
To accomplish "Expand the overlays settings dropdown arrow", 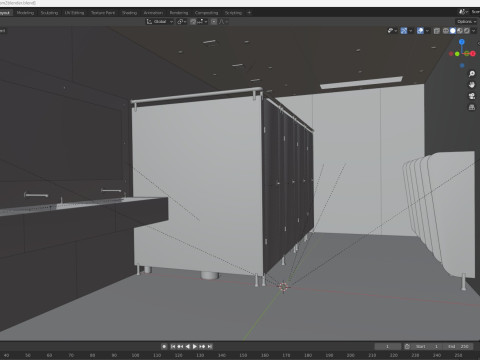I will click(427, 31).
